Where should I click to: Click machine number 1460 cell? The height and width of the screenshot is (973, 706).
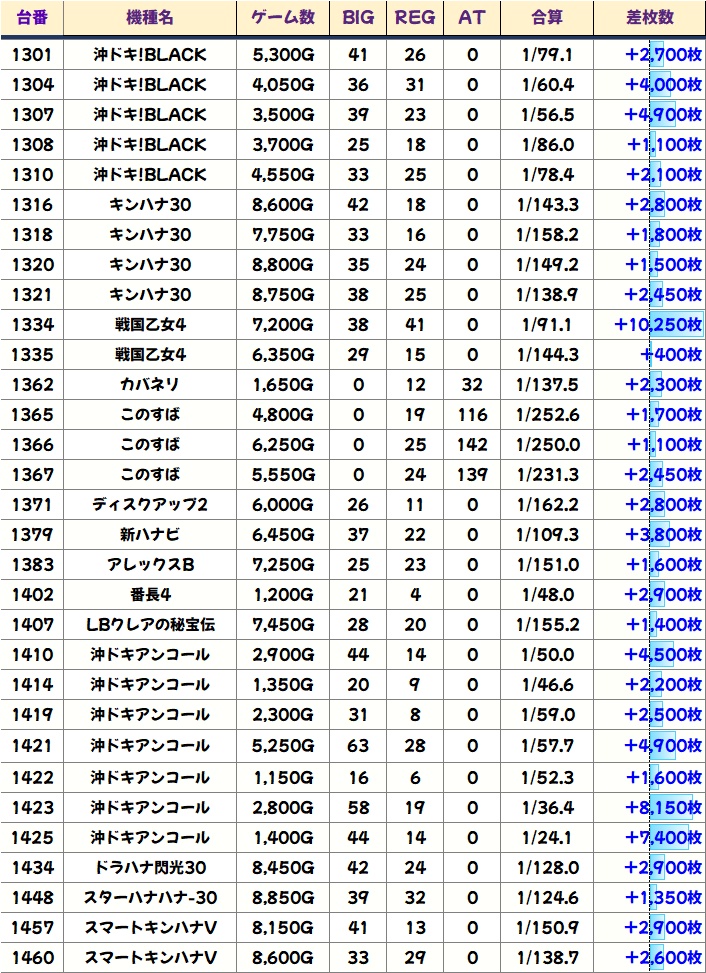[32, 957]
